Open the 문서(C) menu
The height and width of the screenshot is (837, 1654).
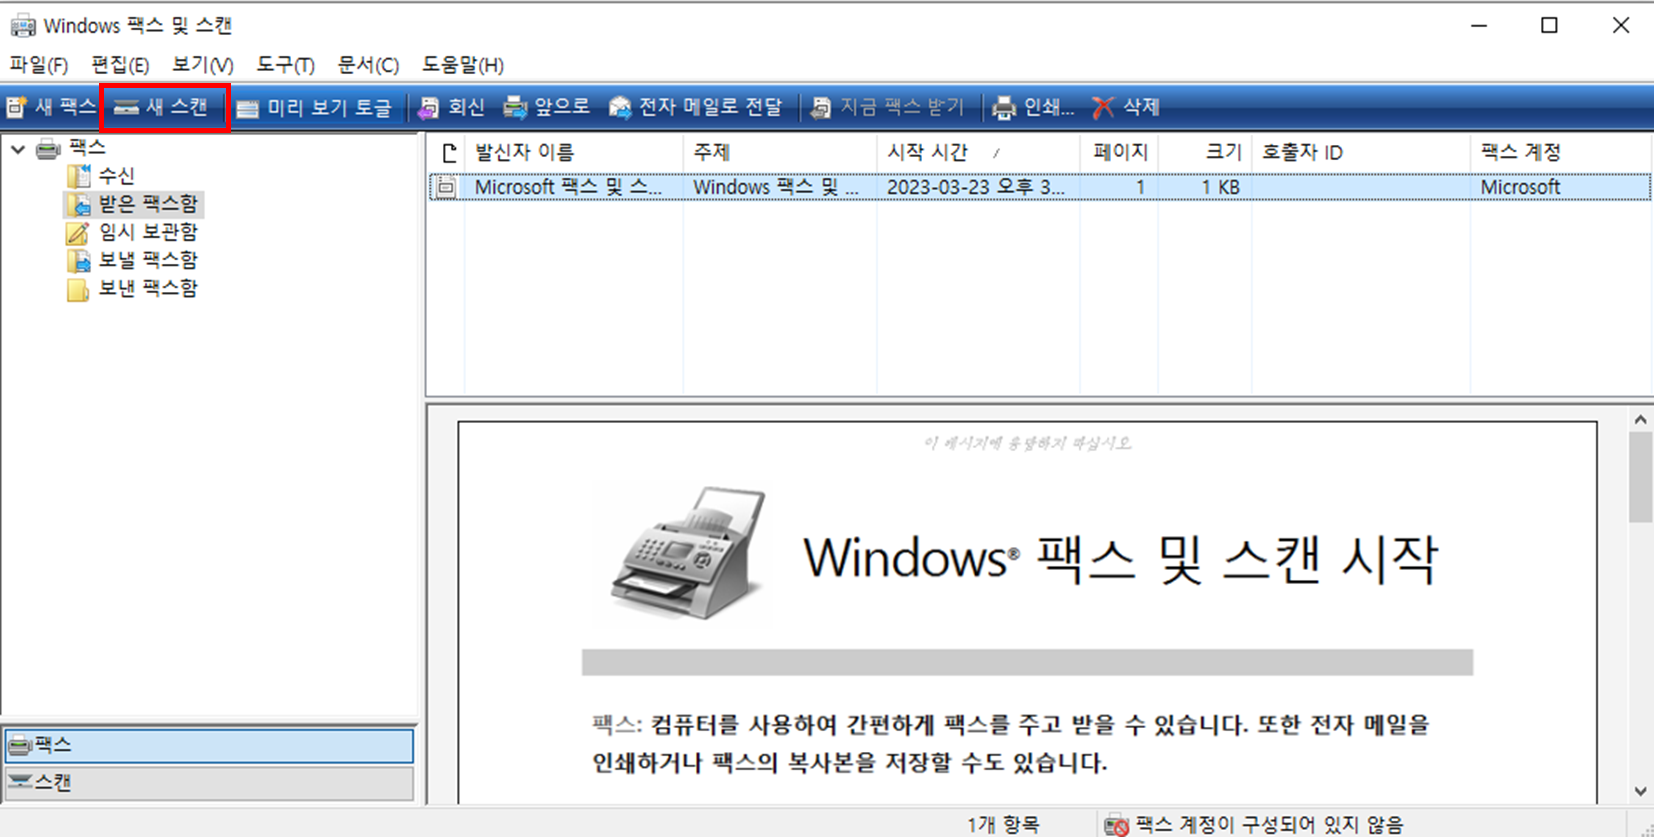pyautogui.click(x=368, y=65)
